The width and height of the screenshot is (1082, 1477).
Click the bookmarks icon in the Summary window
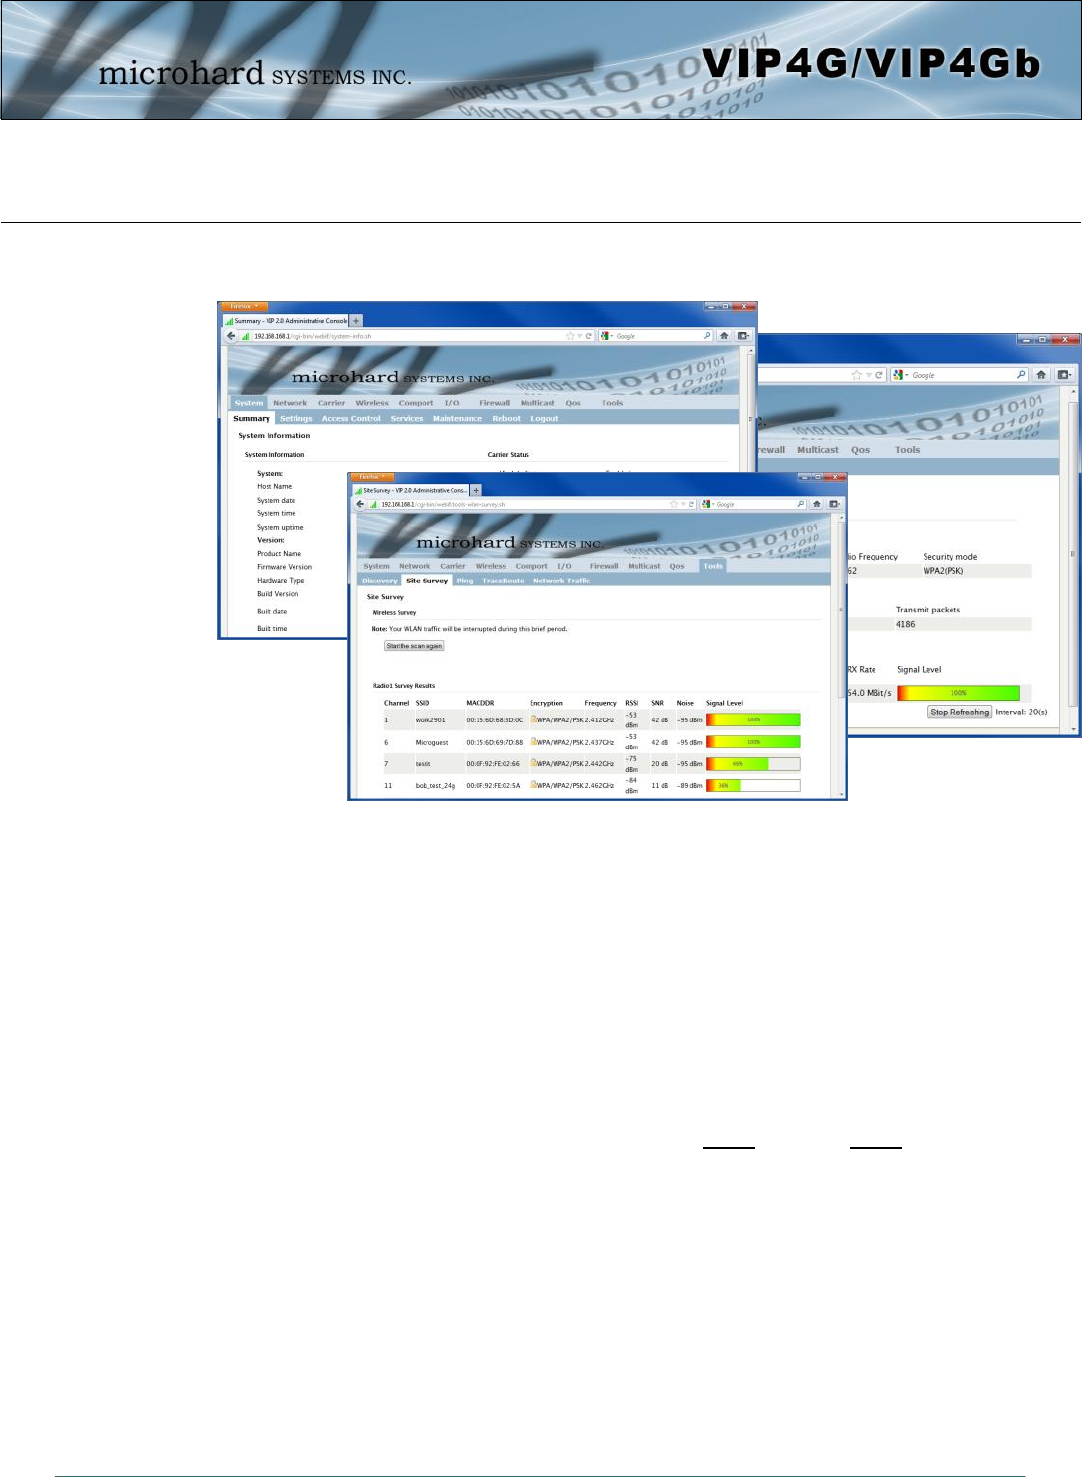tap(743, 336)
